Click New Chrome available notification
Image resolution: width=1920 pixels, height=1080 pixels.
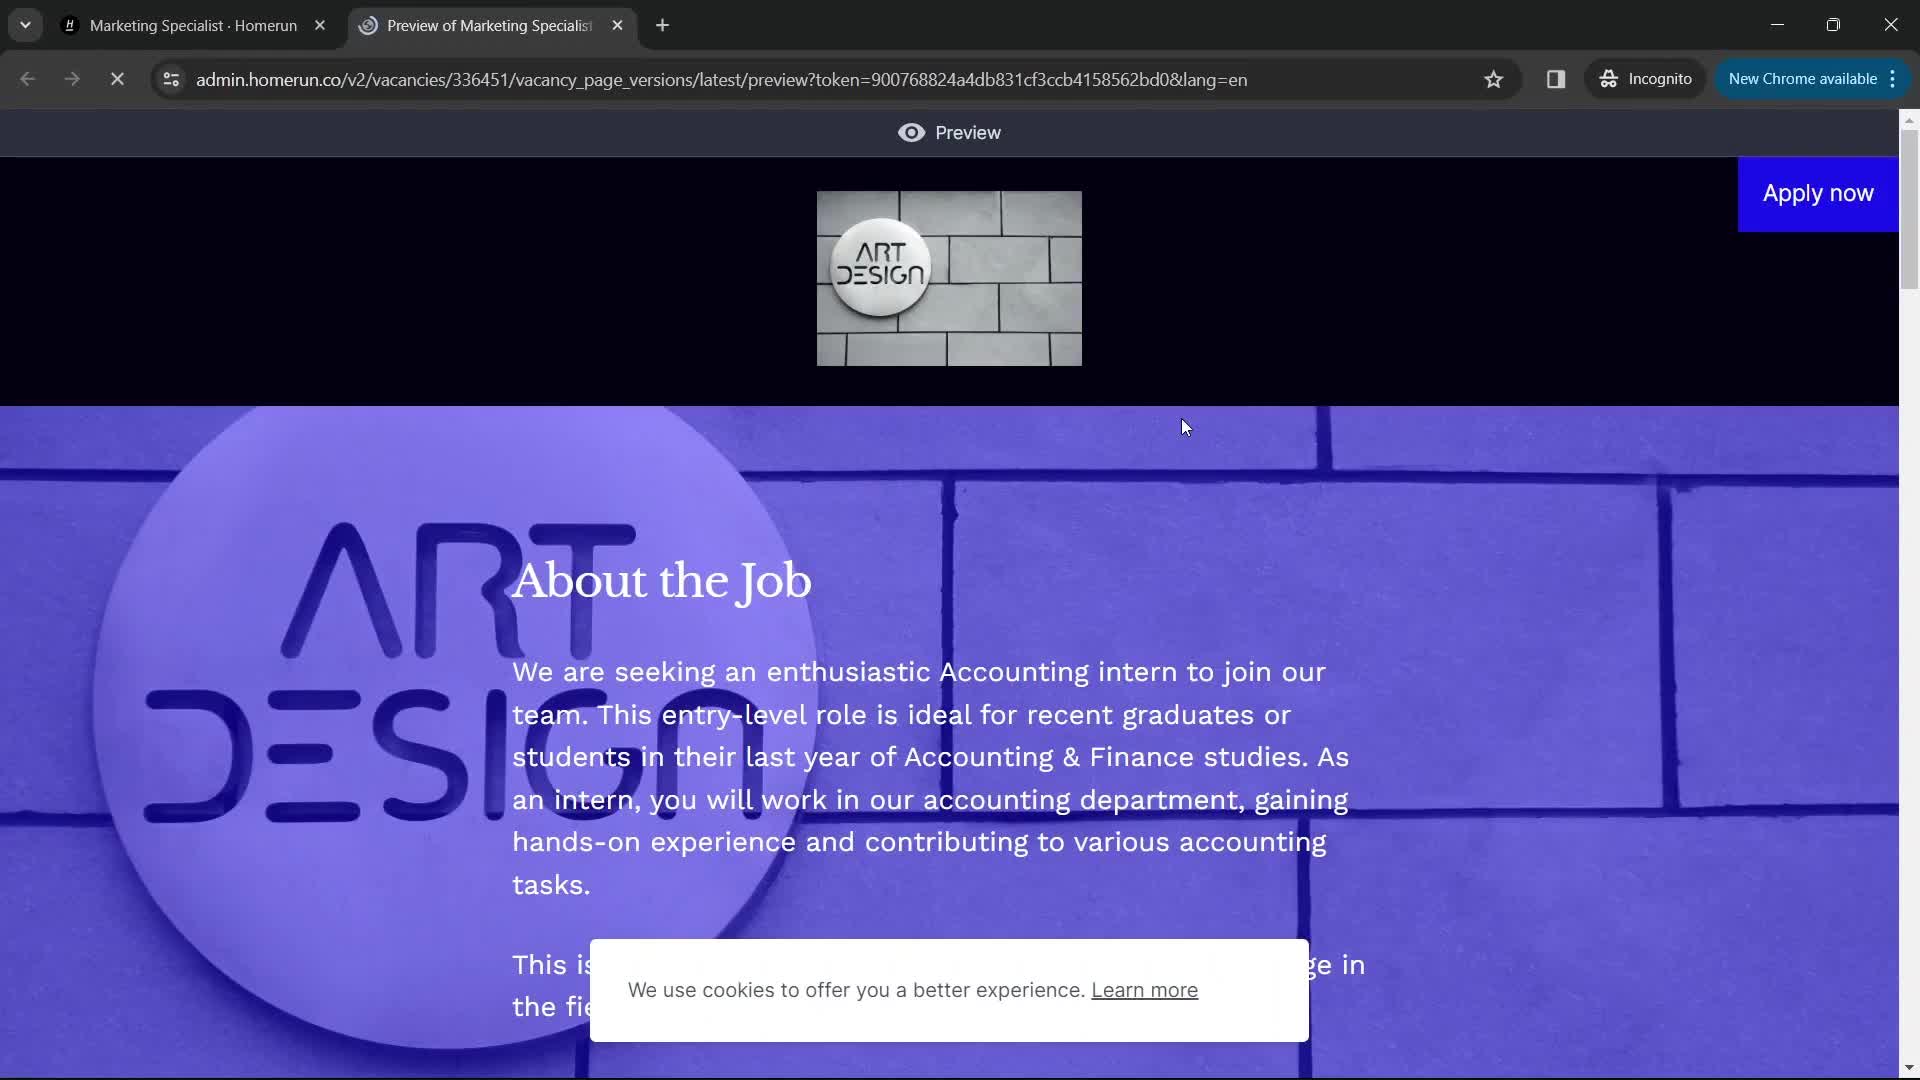click(x=1813, y=79)
